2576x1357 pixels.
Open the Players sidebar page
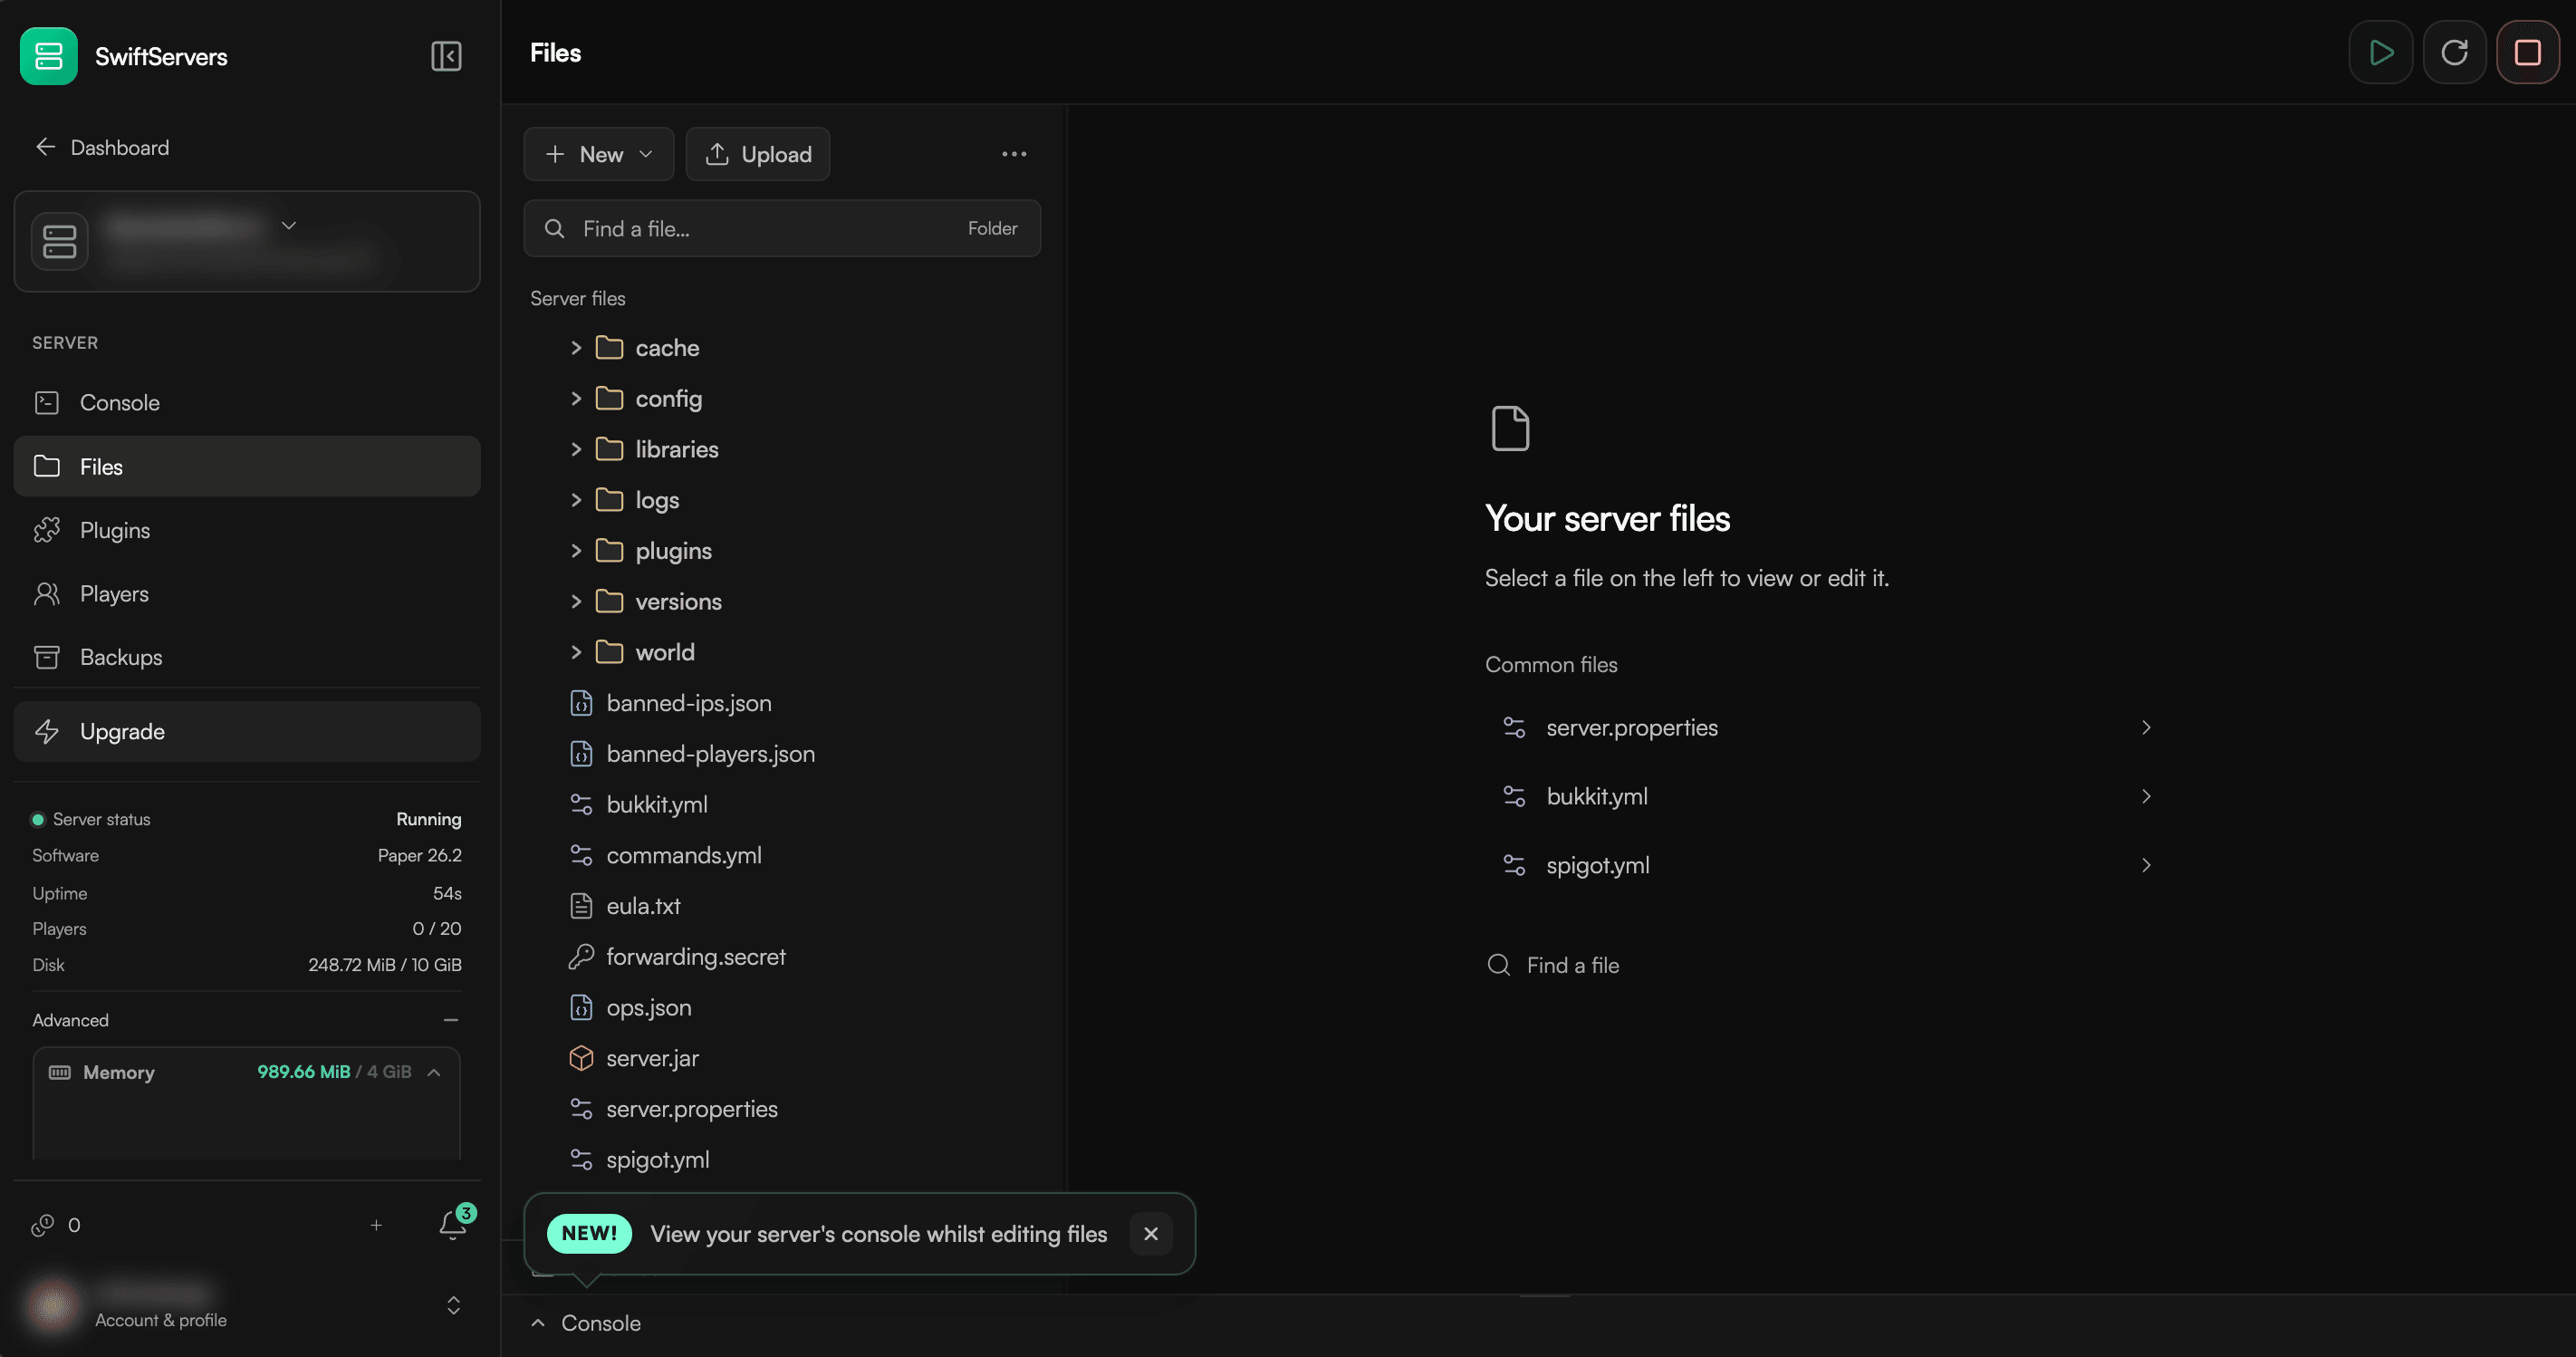[247, 594]
